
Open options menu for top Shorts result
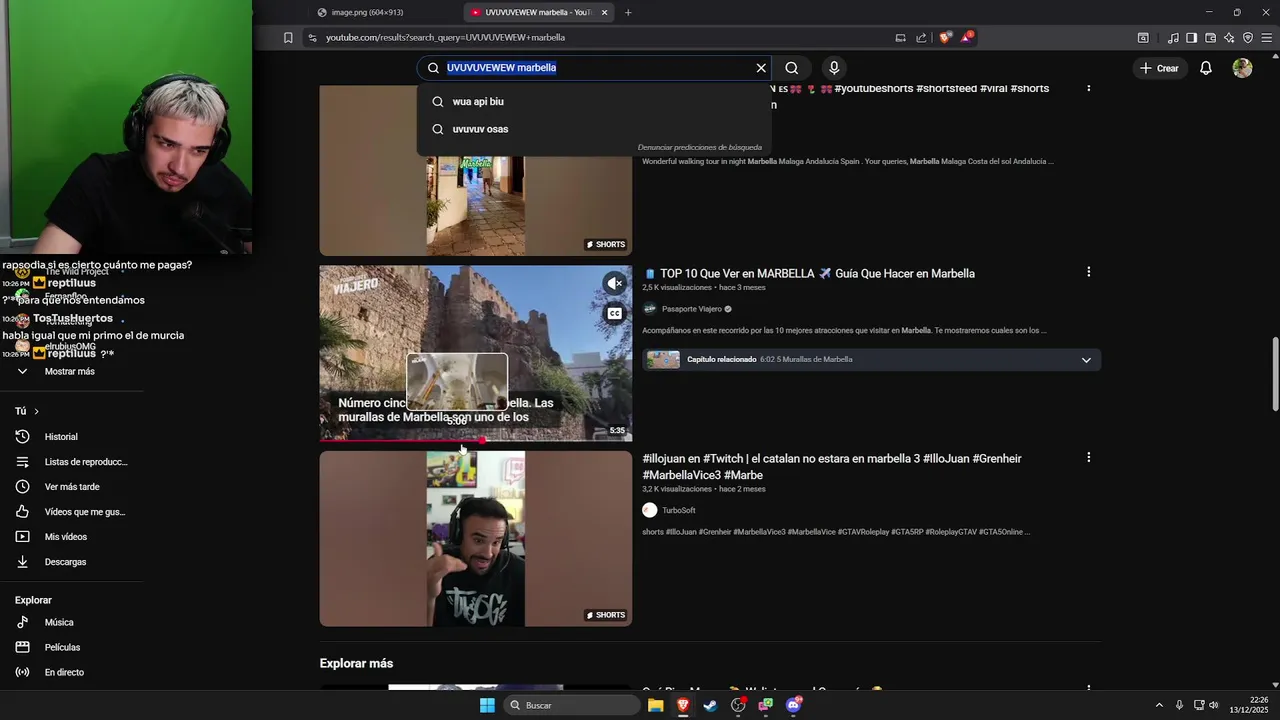pyautogui.click(x=1088, y=88)
